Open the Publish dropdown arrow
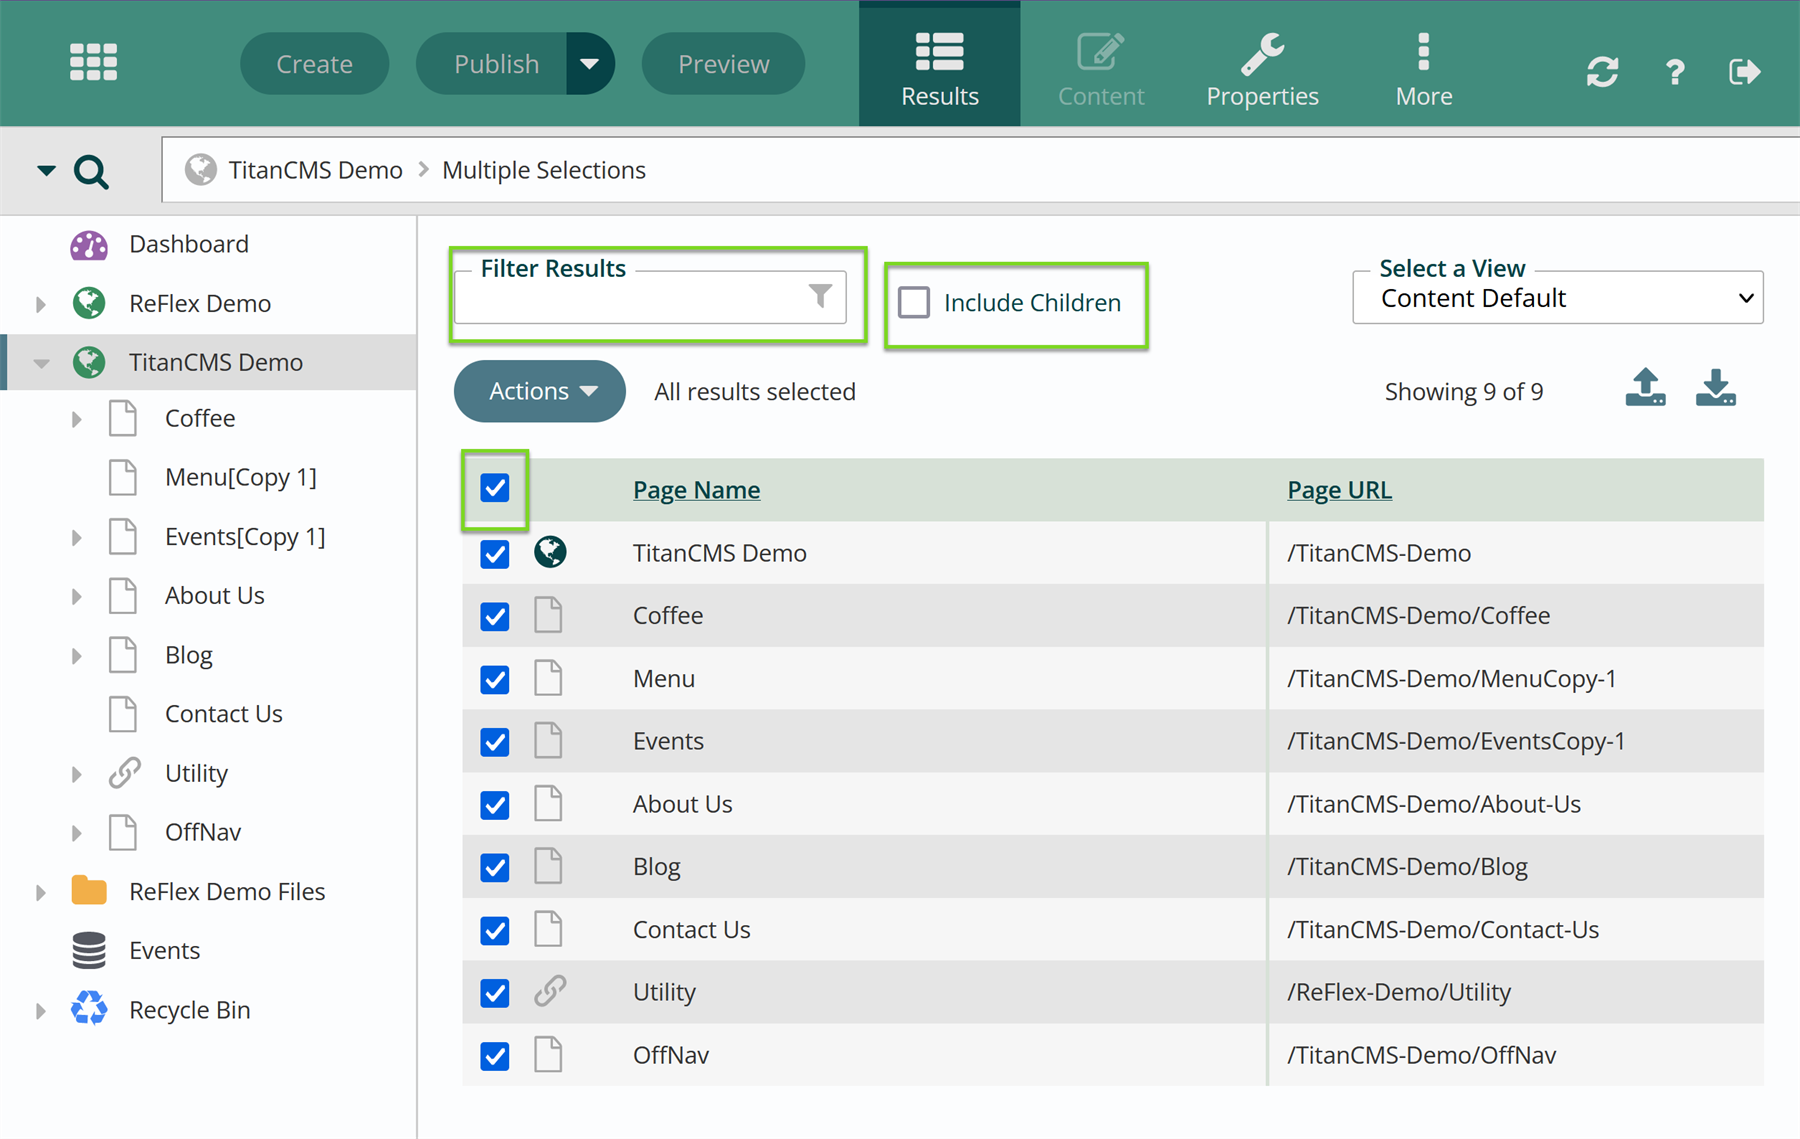This screenshot has height=1139, width=1800. (590, 64)
